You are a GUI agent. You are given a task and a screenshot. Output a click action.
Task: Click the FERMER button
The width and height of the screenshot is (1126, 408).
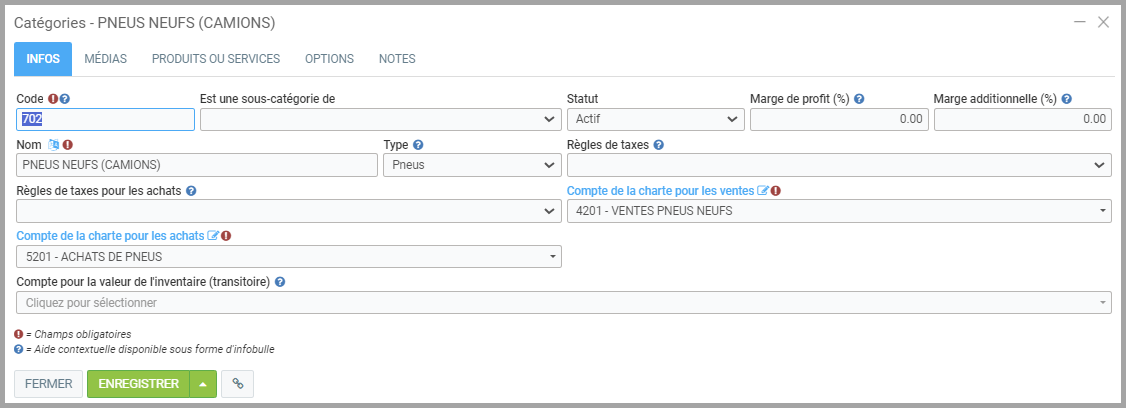[48, 384]
